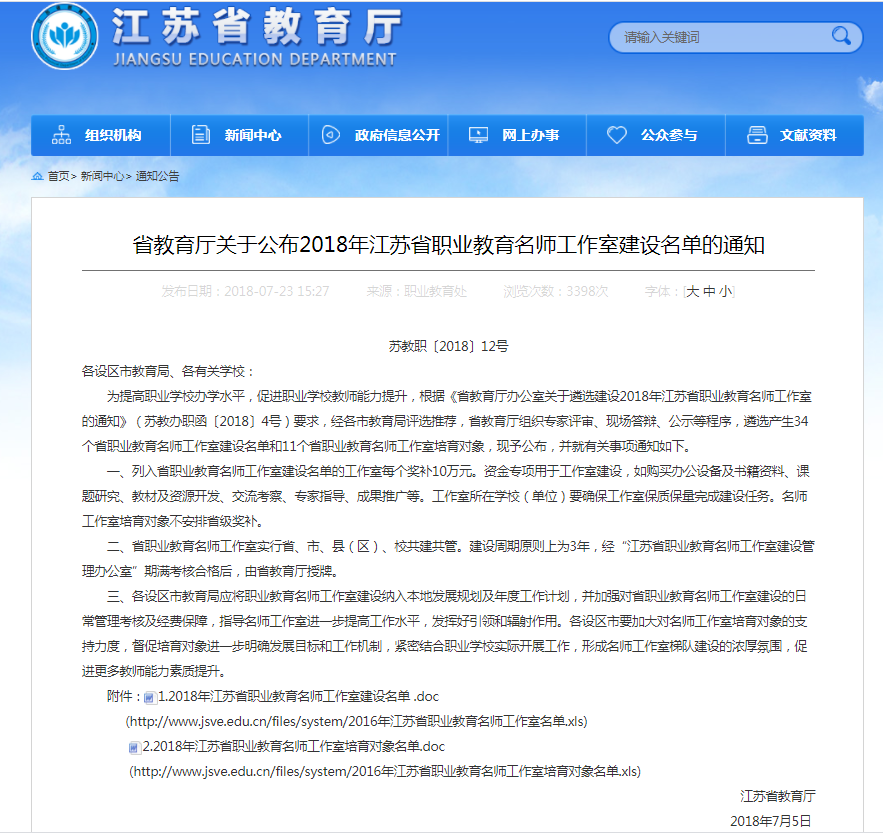The width and height of the screenshot is (883, 837).
Task: Click the JIANGSU EDUCATION DEPARTMENT header text
Action: tap(255, 59)
